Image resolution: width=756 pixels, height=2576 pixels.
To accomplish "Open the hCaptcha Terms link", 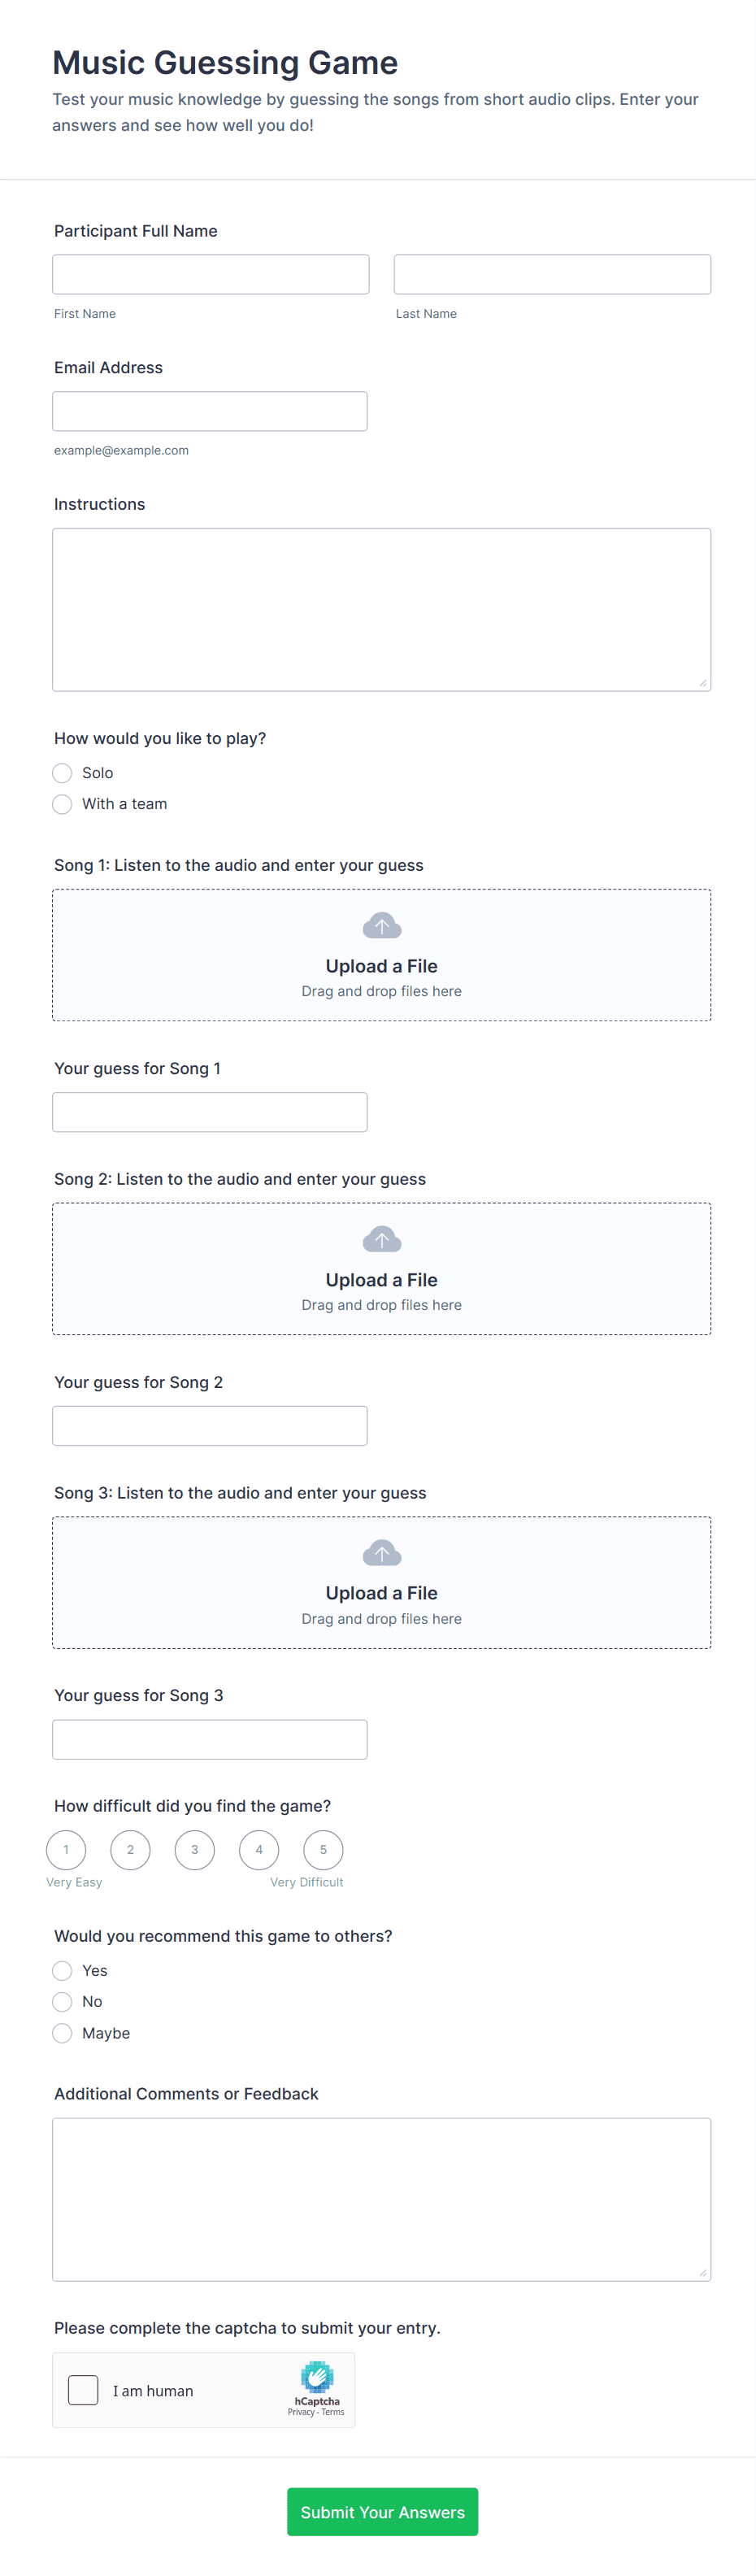I will pyautogui.click(x=333, y=2412).
